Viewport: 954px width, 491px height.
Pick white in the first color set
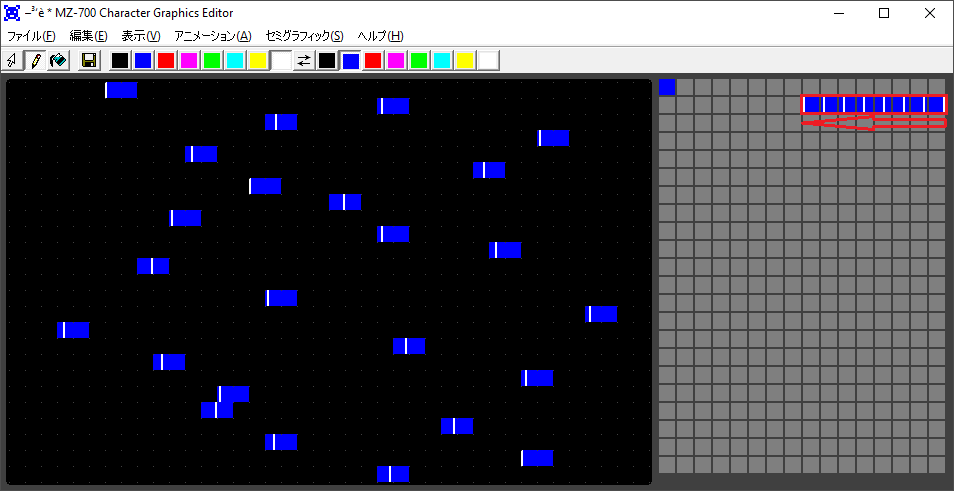(281, 61)
